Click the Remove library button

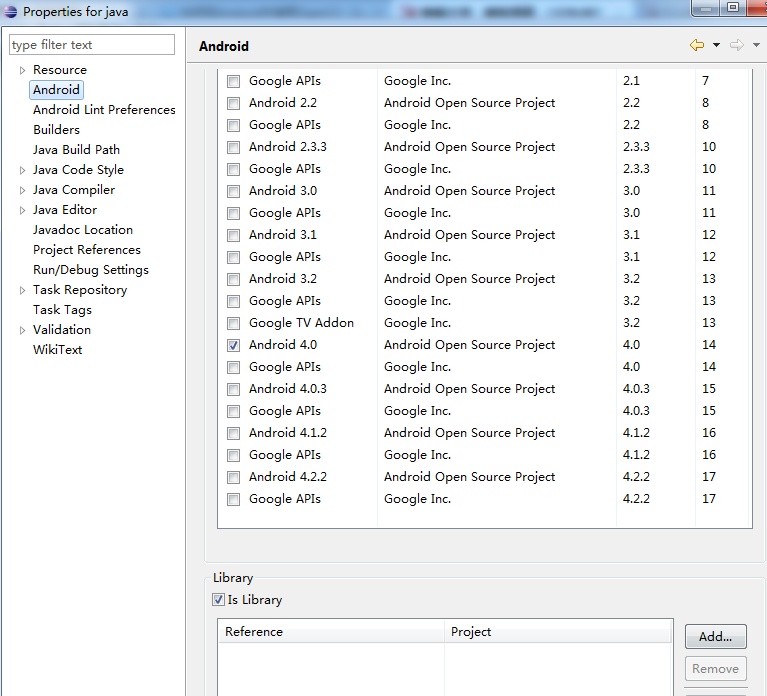coord(716,669)
